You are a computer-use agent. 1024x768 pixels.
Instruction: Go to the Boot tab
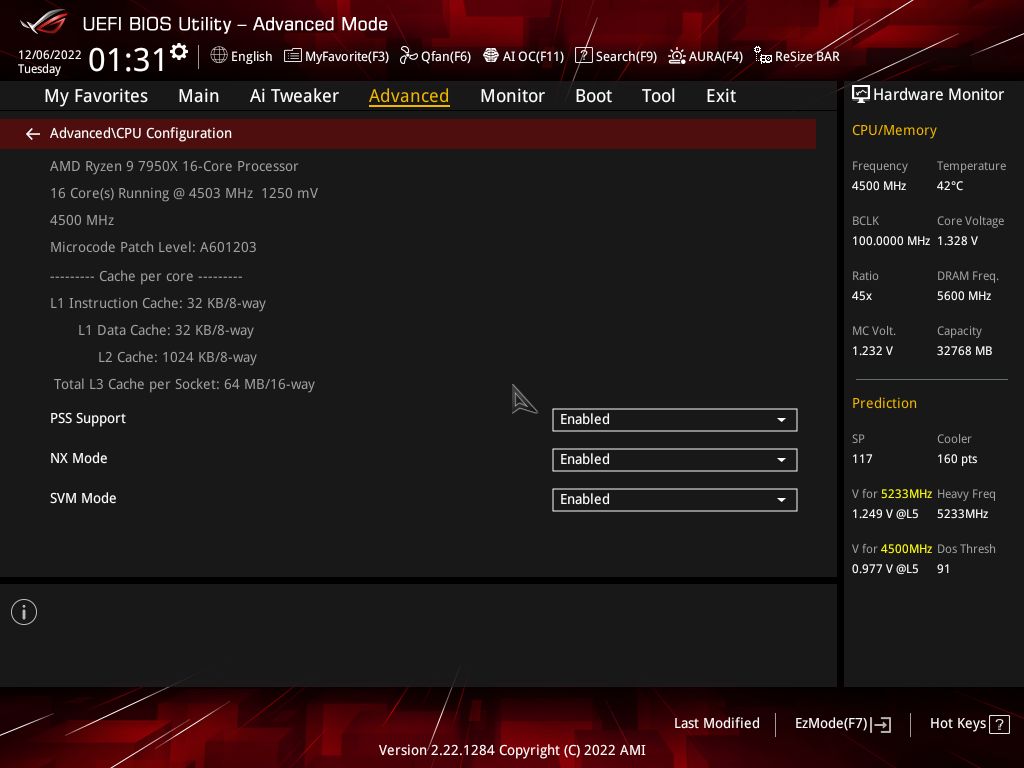click(593, 96)
